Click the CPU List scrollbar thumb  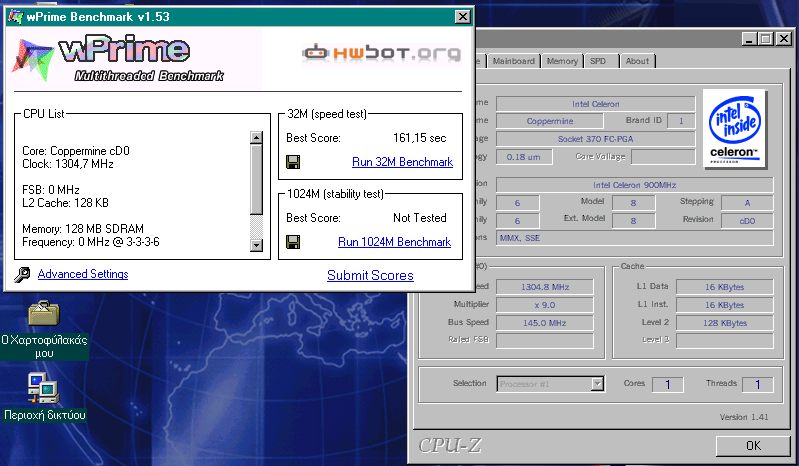coord(256,180)
